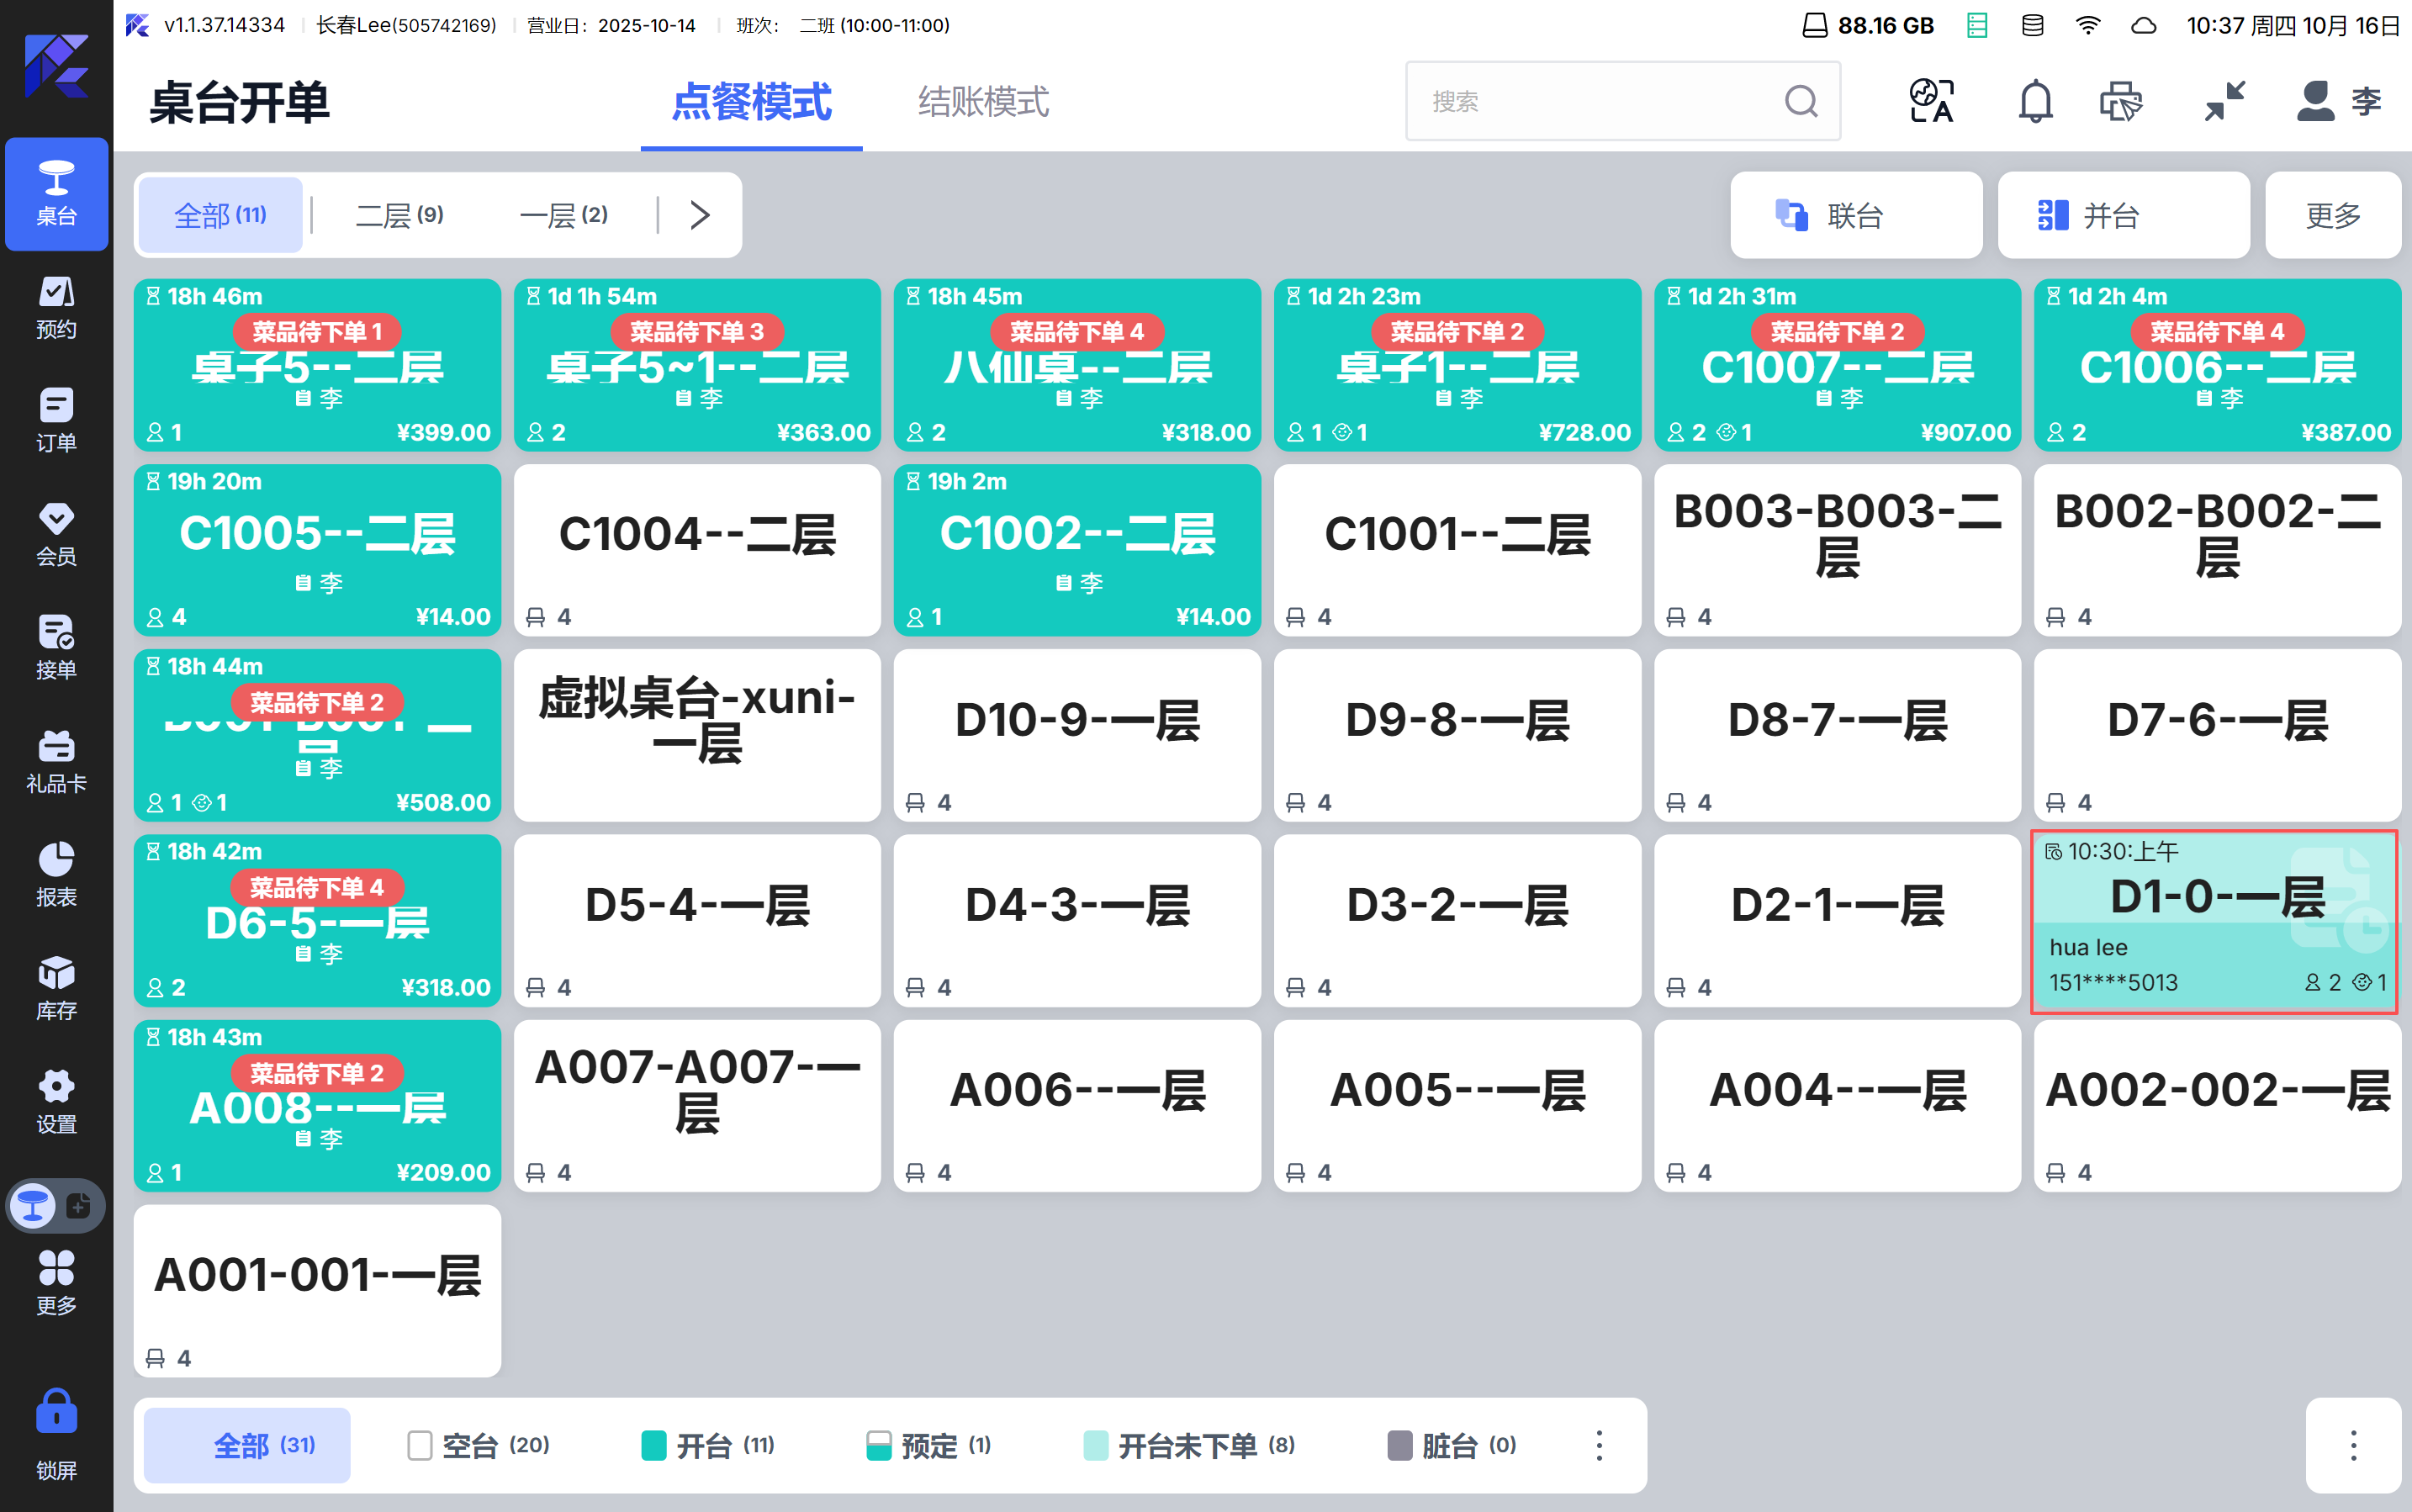Select the 一层 (2) floor tab

(x=563, y=215)
